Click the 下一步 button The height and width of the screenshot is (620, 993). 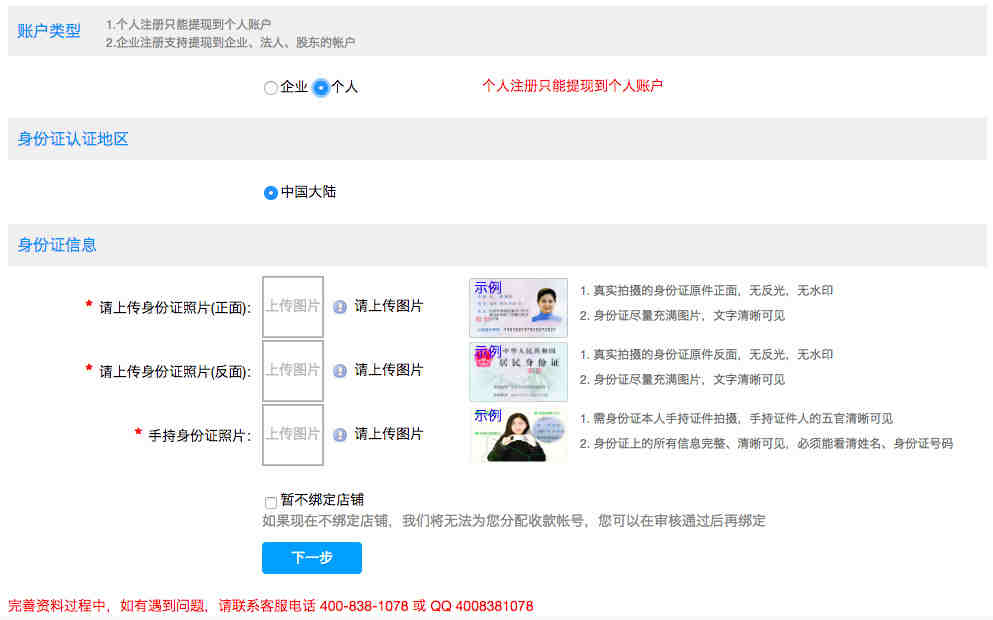pos(311,558)
